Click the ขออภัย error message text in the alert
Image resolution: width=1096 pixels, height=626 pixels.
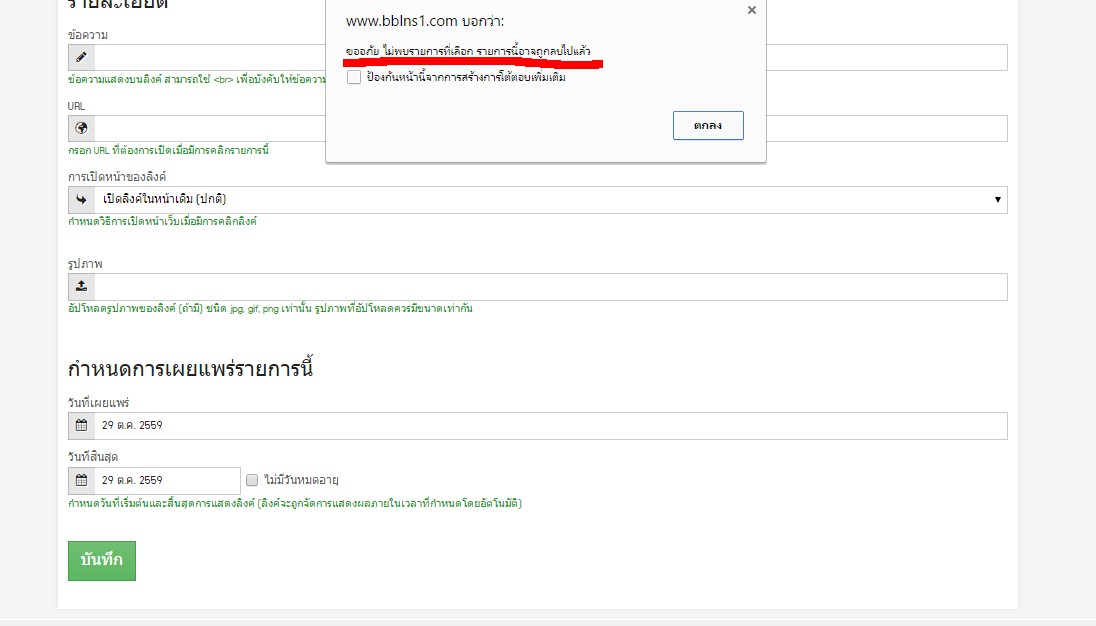pyautogui.click(x=468, y=51)
